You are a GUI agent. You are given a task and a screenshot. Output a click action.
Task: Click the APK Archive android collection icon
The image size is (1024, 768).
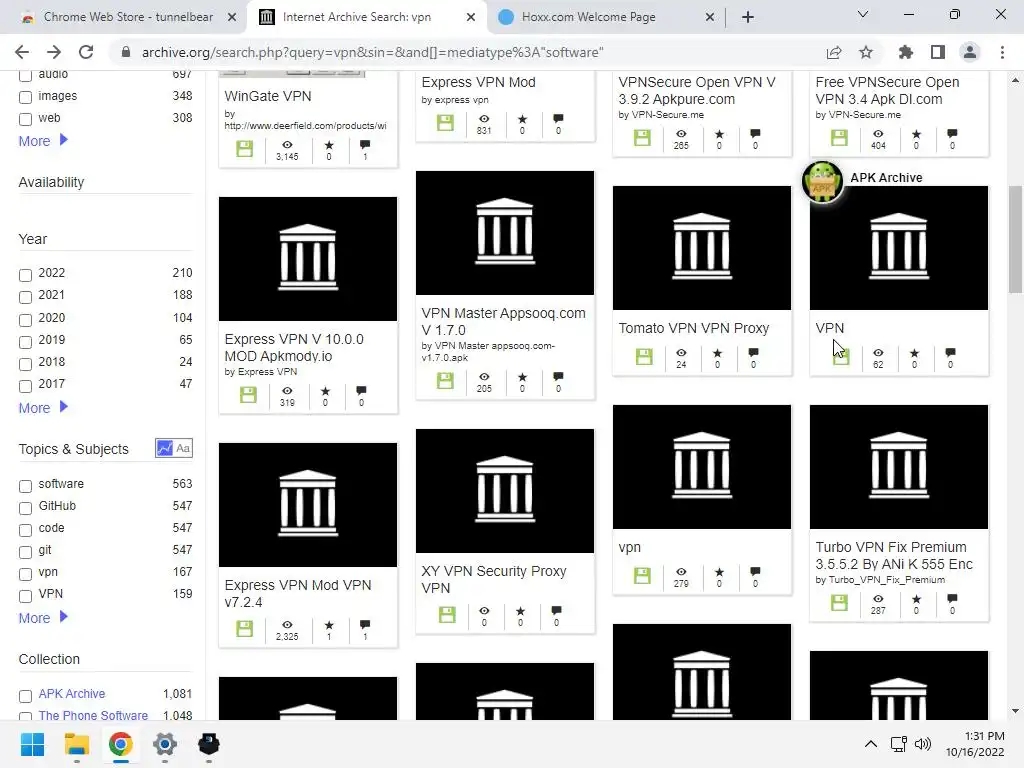(823, 182)
